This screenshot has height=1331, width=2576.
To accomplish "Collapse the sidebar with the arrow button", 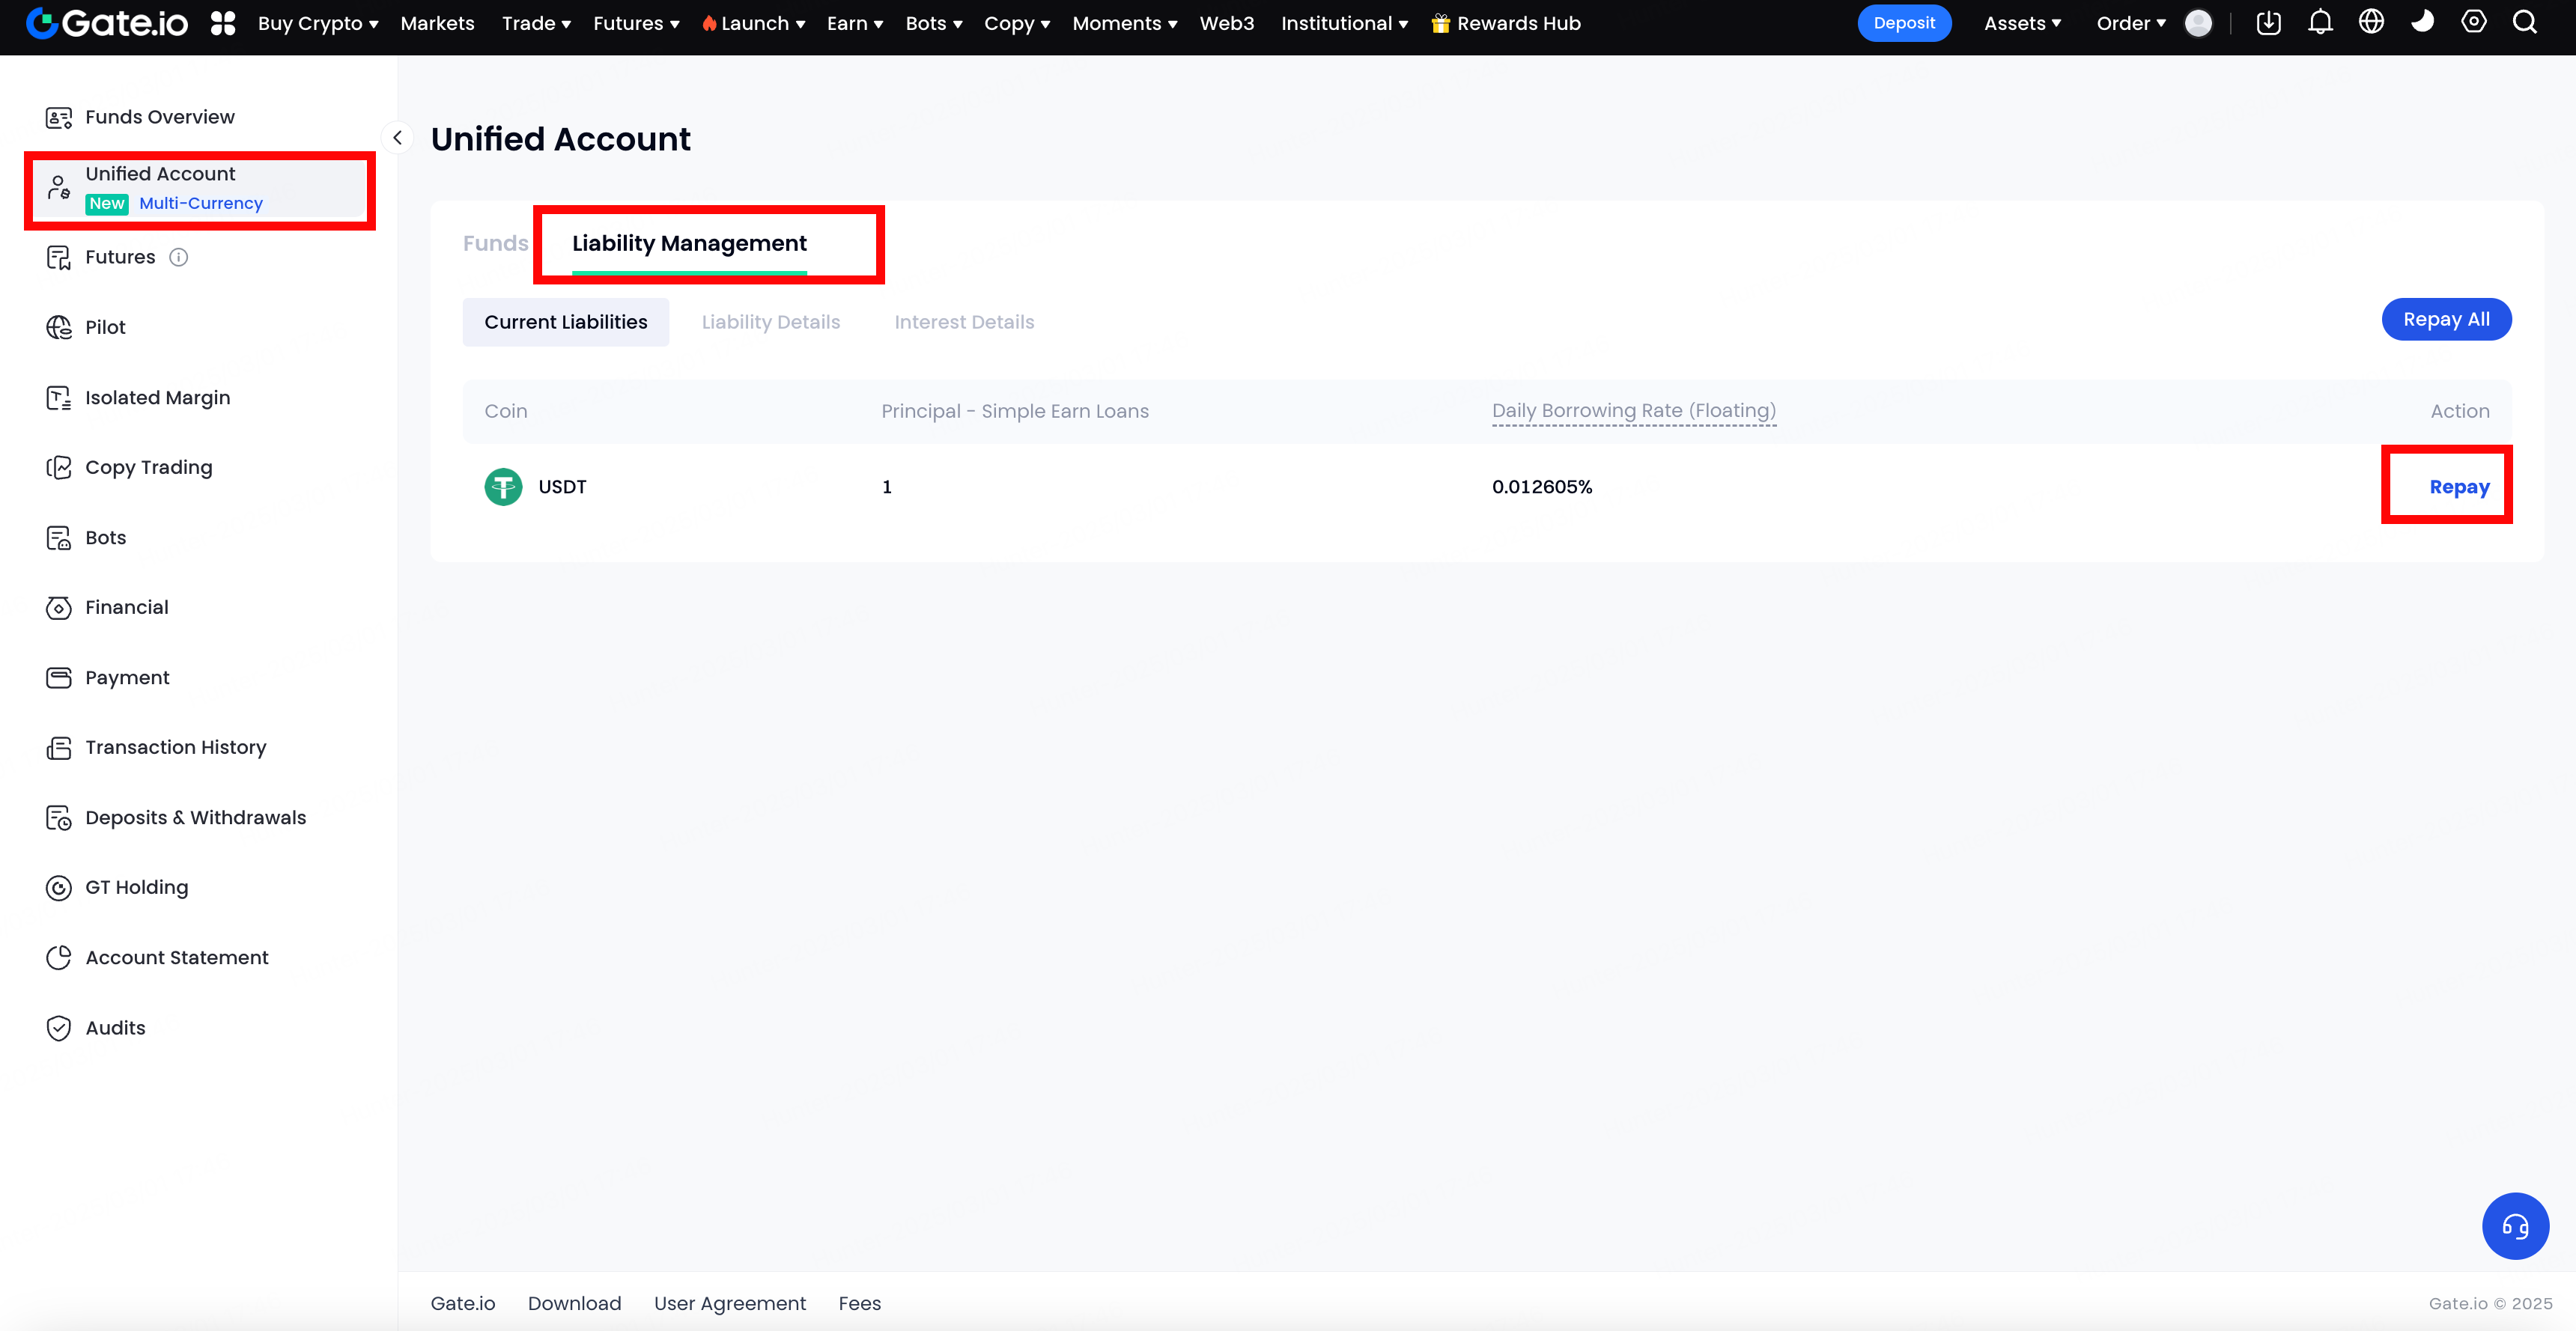I will [397, 138].
